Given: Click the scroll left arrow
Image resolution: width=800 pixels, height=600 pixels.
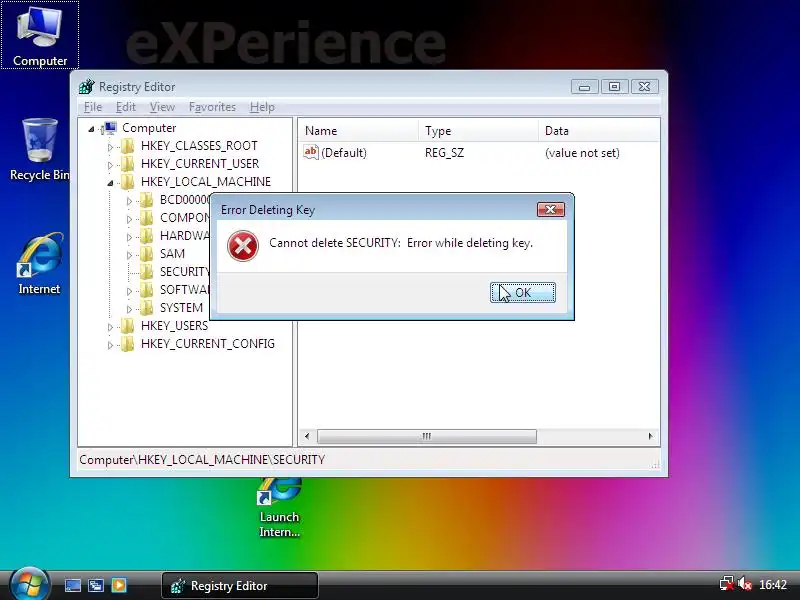Looking at the screenshot, I should click(x=307, y=436).
